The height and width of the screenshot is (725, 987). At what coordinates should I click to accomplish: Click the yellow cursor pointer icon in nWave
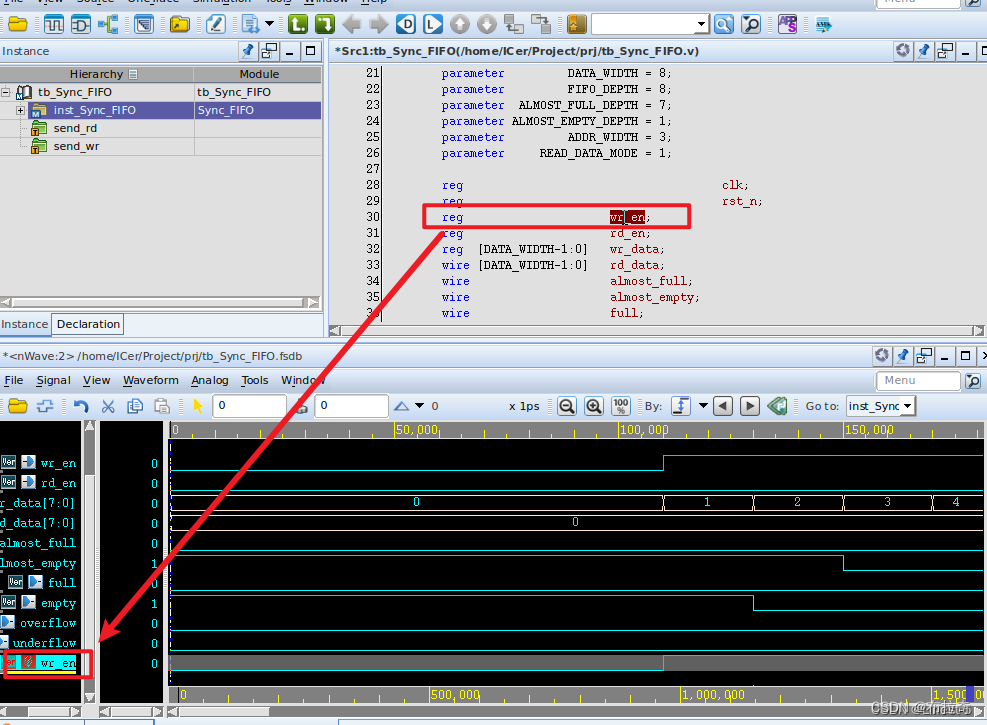198,406
